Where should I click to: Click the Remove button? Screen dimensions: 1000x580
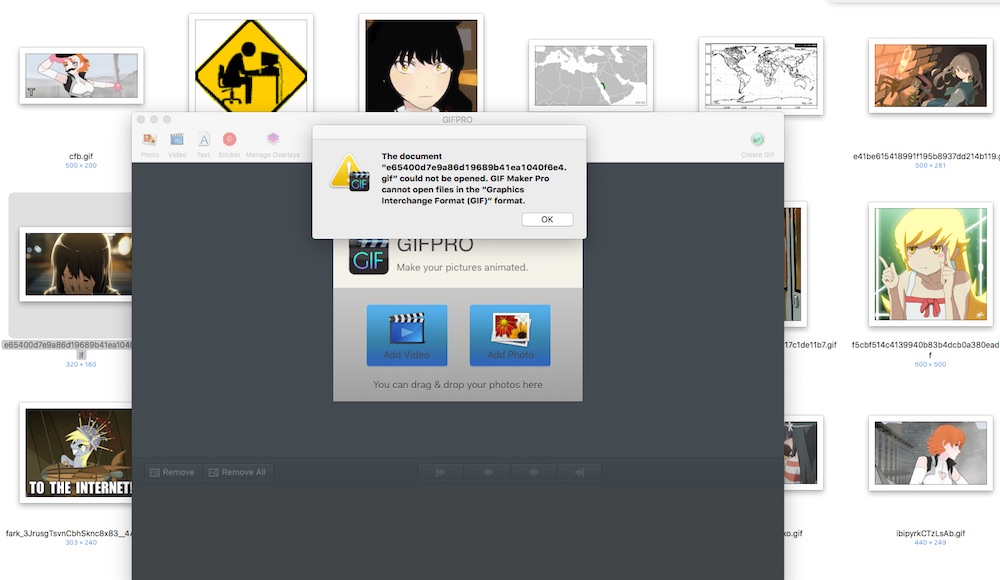pos(172,472)
